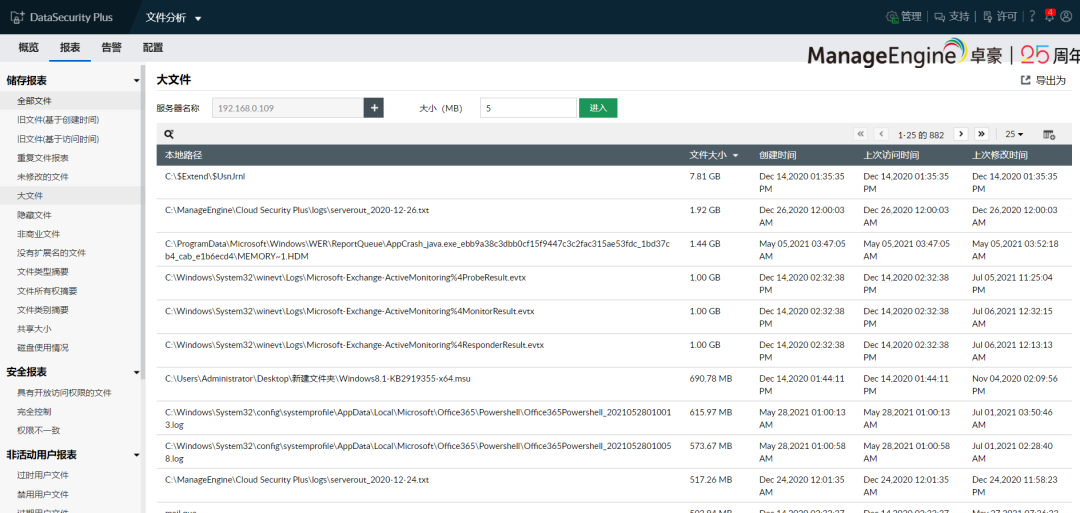Select 隐藏文件 in the sidebar
The height and width of the screenshot is (513, 1080).
coord(35,215)
